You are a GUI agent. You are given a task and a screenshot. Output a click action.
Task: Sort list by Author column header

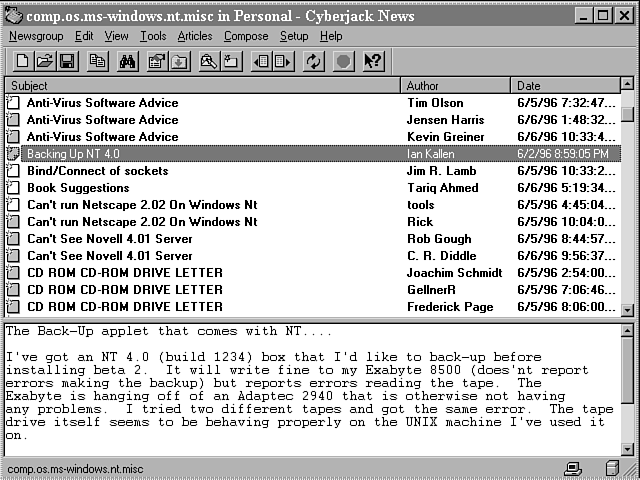coord(455,86)
